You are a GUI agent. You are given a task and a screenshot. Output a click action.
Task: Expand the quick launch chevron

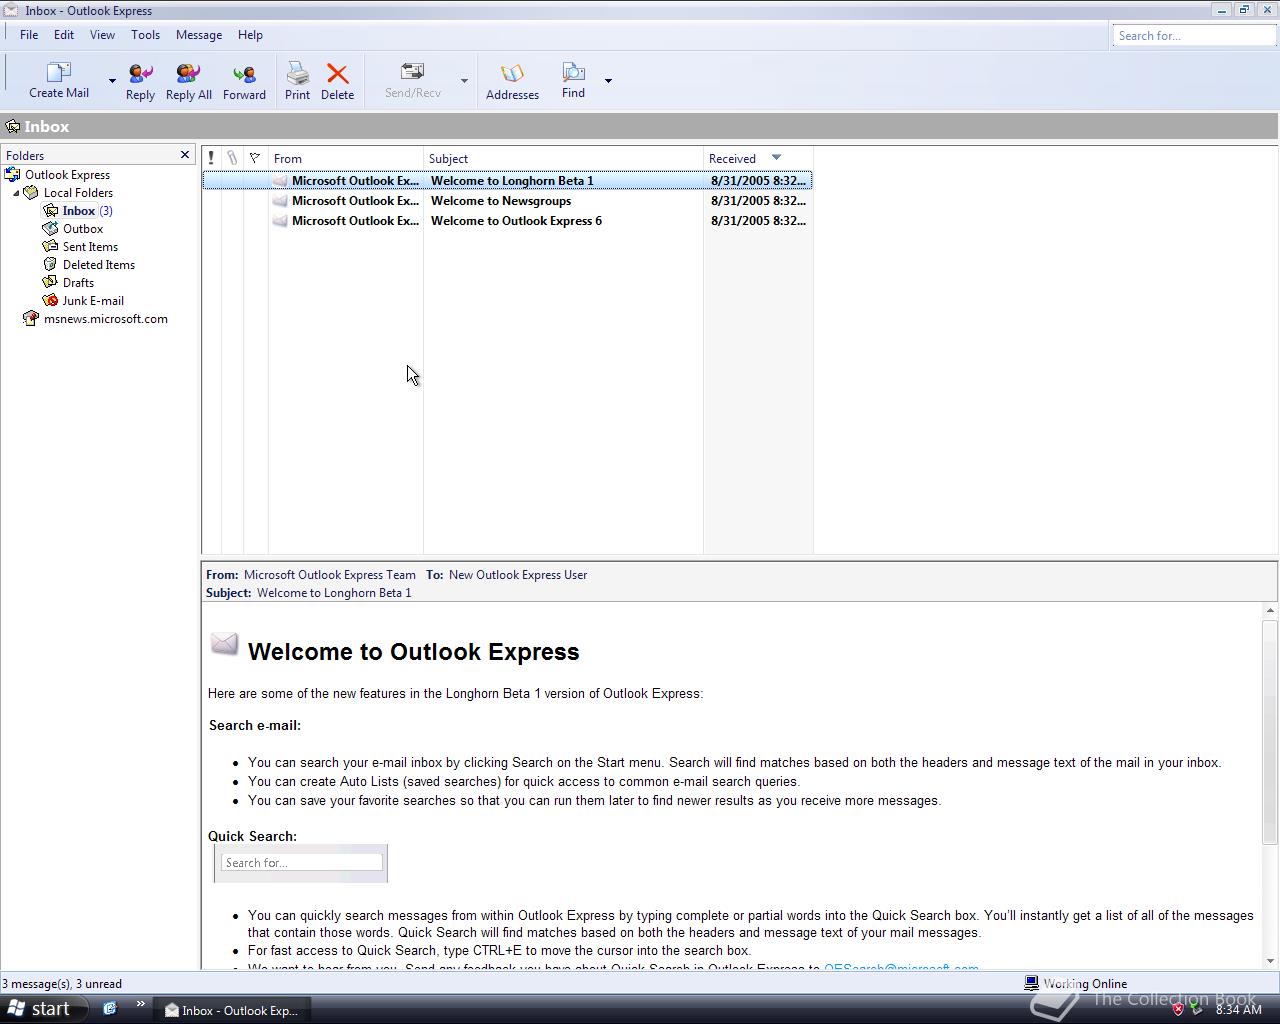(x=140, y=1004)
